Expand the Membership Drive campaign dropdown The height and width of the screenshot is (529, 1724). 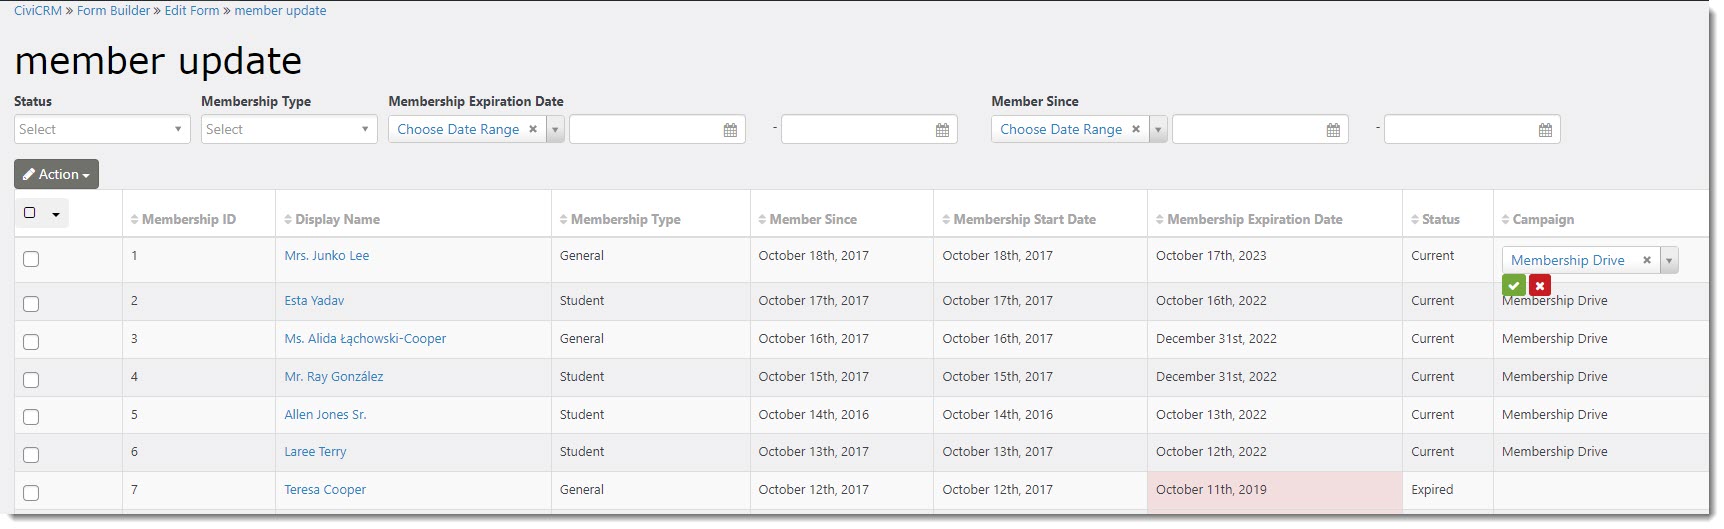[1668, 260]
